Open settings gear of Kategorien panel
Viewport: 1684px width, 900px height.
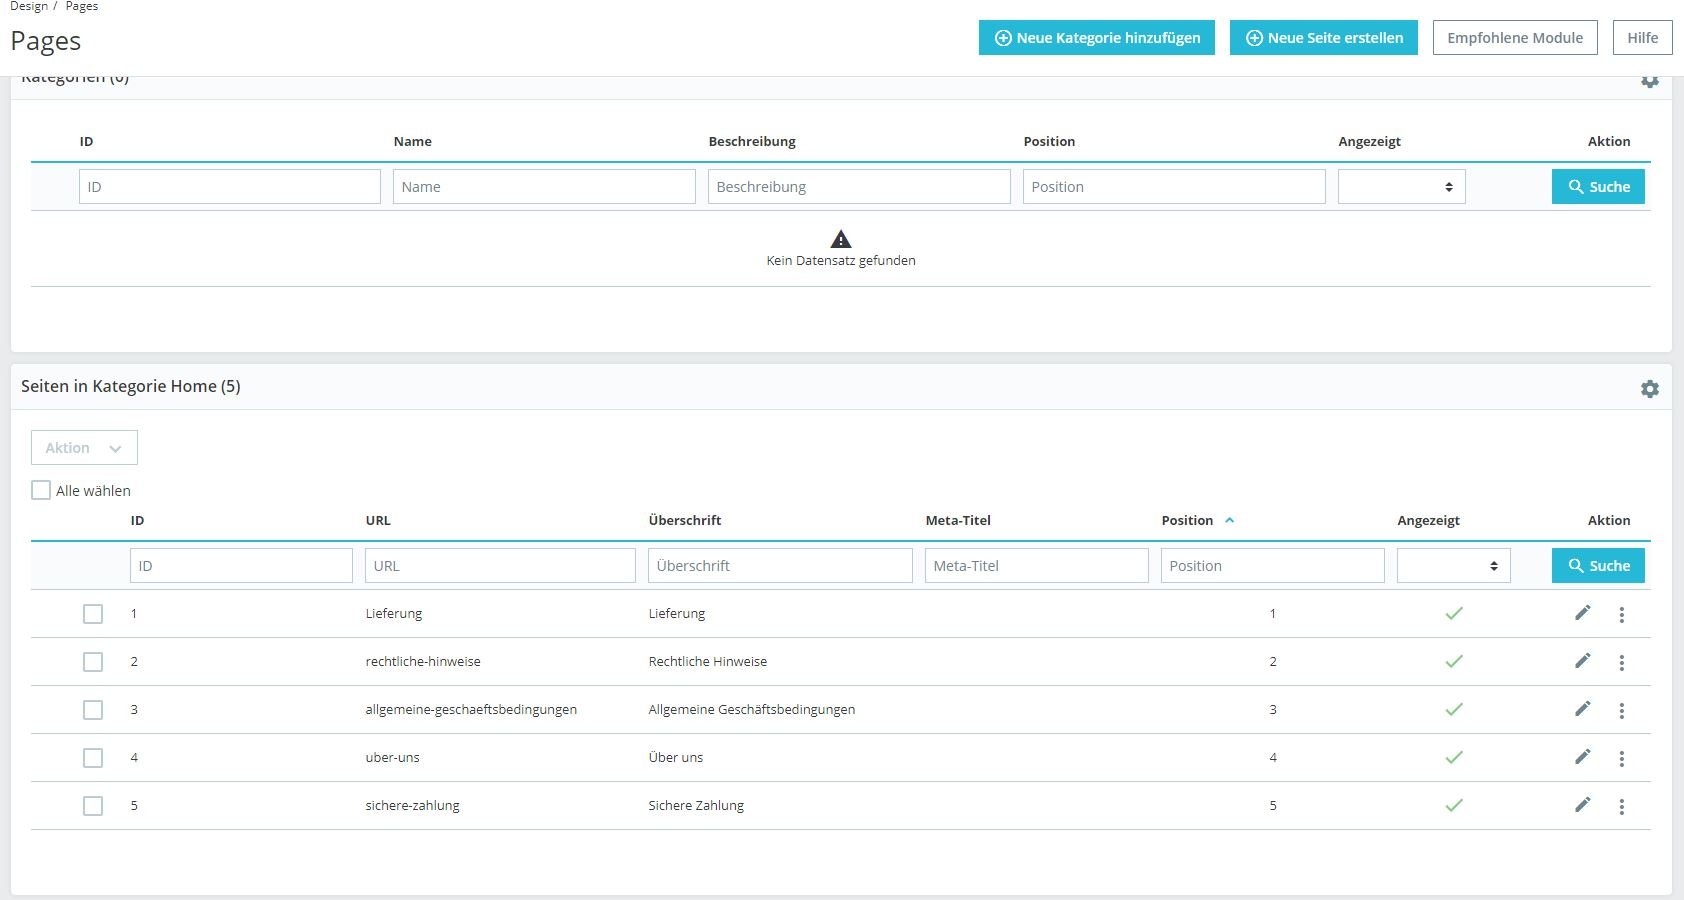coord(1650,81)
